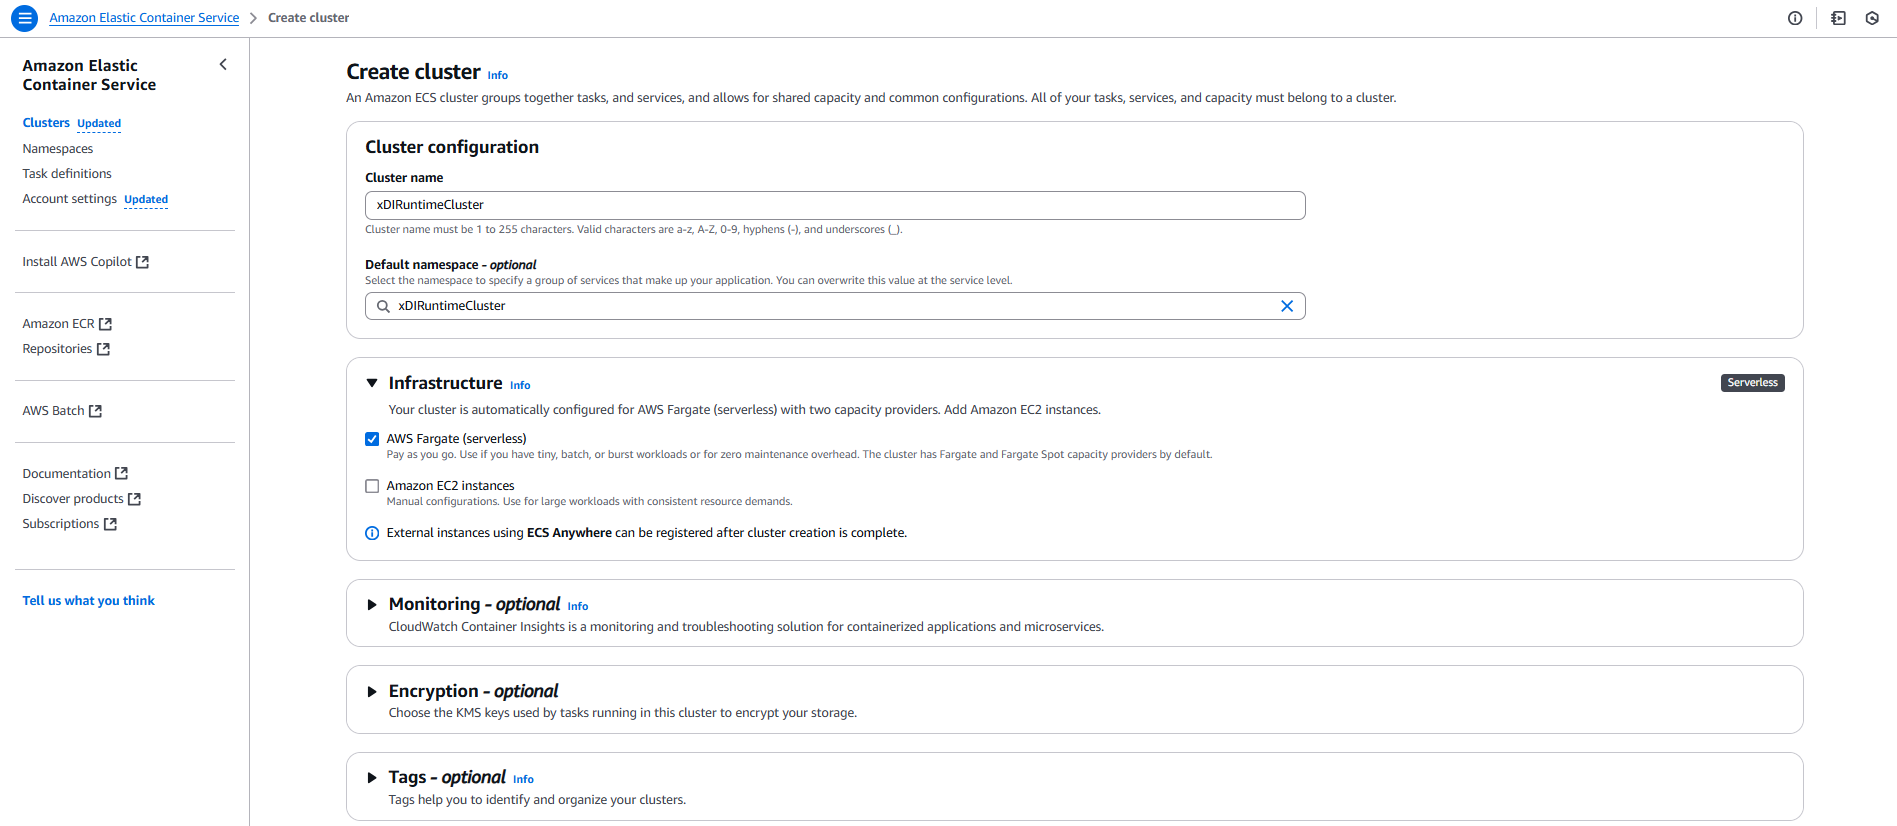Click the hexagon clock icon top-right
The height and width of the screenshot is (826, 1897).
pyautogui.click(x=1872, y=18)
